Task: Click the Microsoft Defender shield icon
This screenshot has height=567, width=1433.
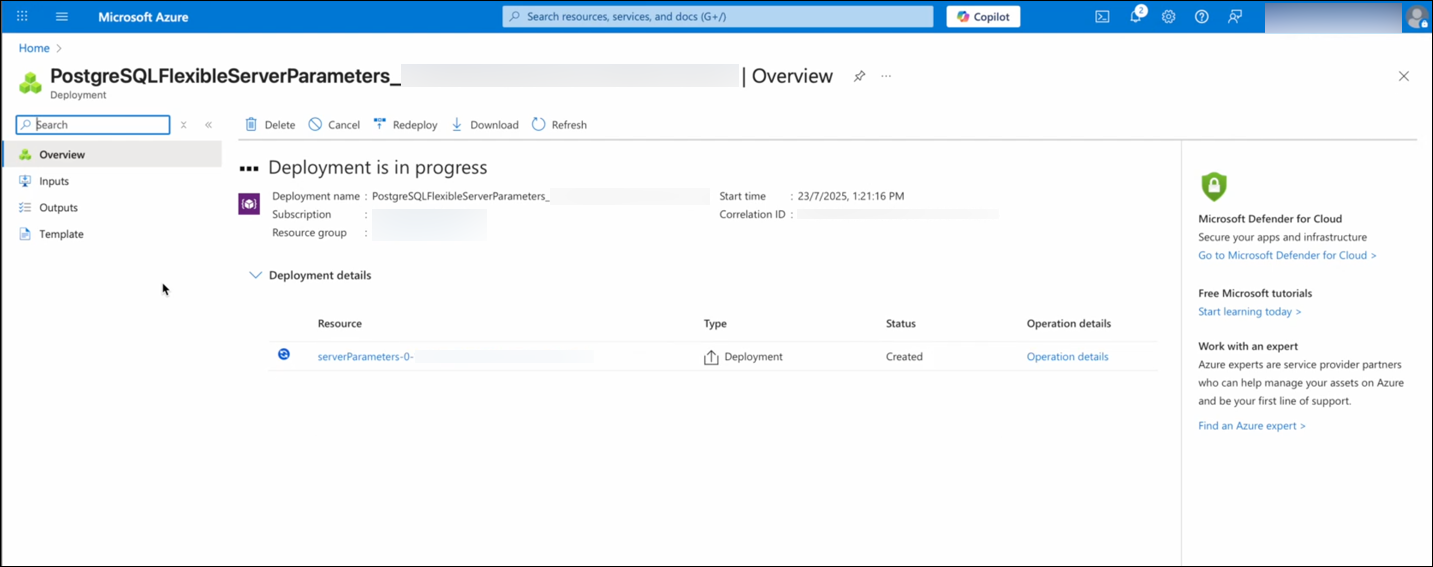Action: click(x=1213, y=186)
